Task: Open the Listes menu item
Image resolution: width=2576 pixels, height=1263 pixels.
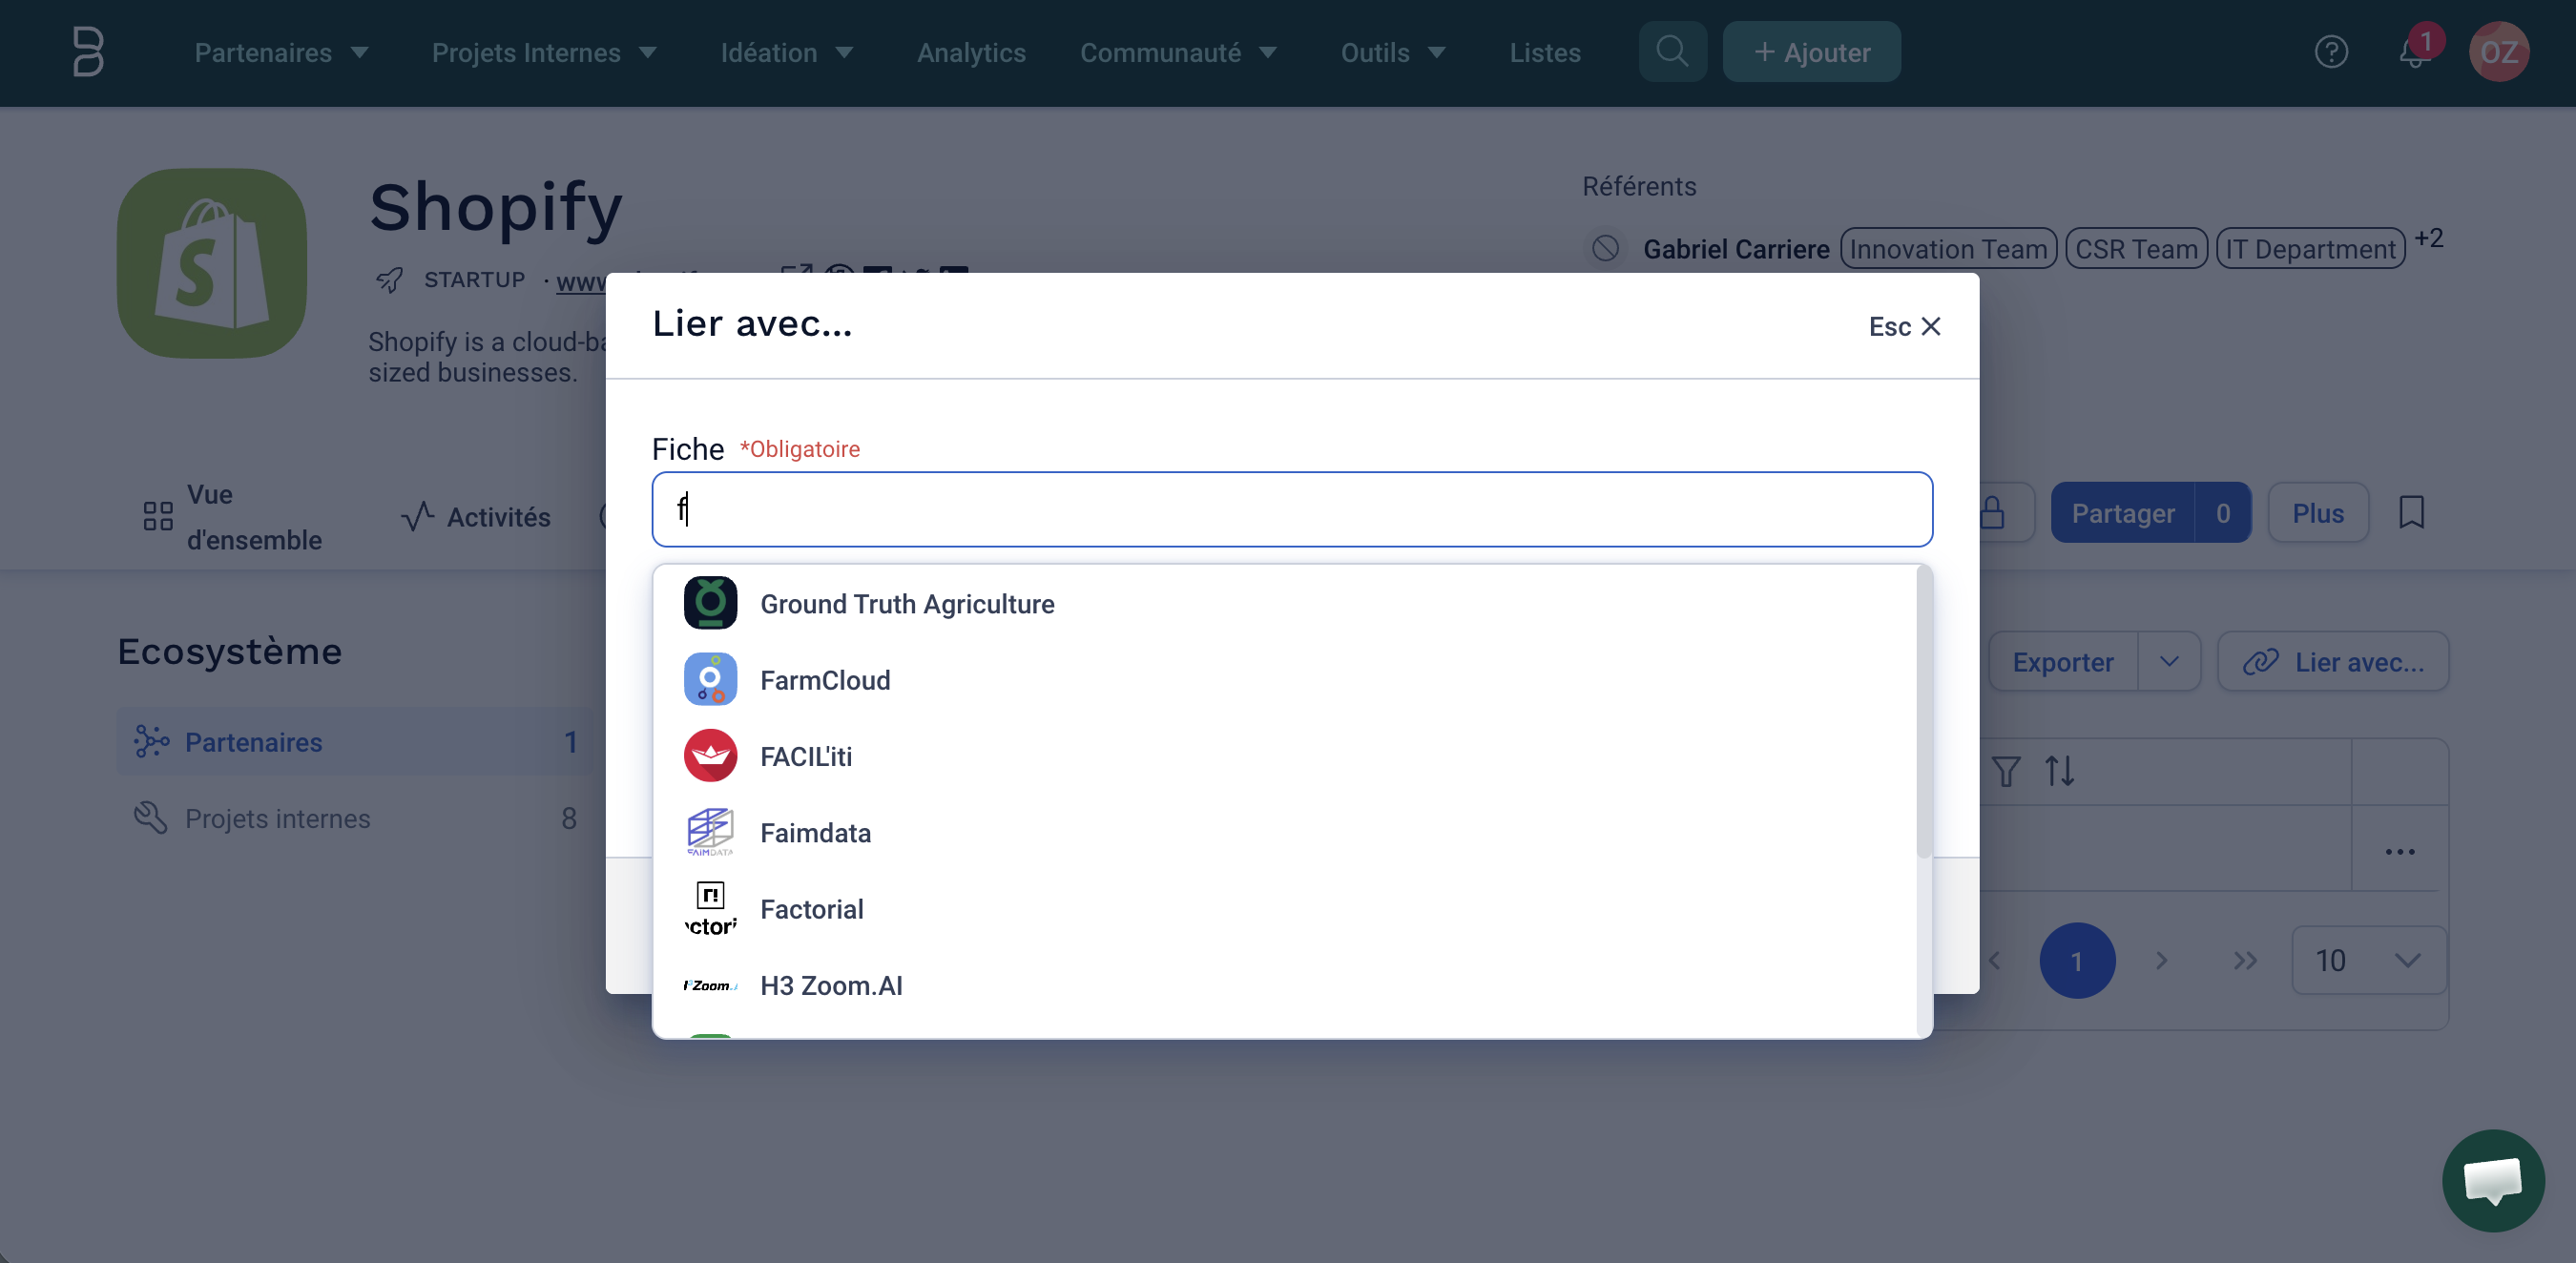Action: tap(1545, 53)
